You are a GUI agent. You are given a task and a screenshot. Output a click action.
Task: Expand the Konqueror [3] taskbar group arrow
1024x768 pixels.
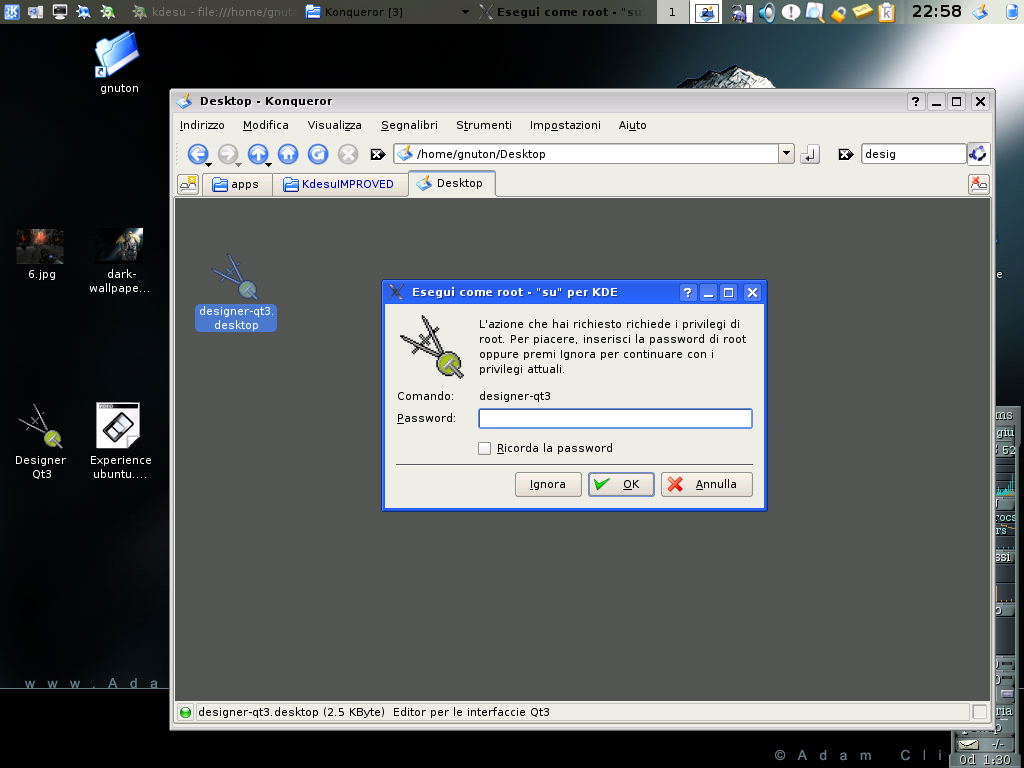pyautogui.click(x=465, y=12)
